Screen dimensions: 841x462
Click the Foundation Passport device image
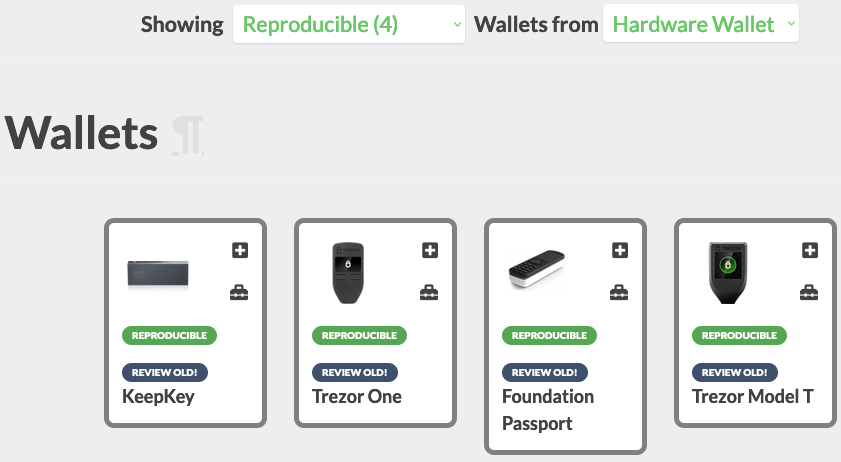537,269
